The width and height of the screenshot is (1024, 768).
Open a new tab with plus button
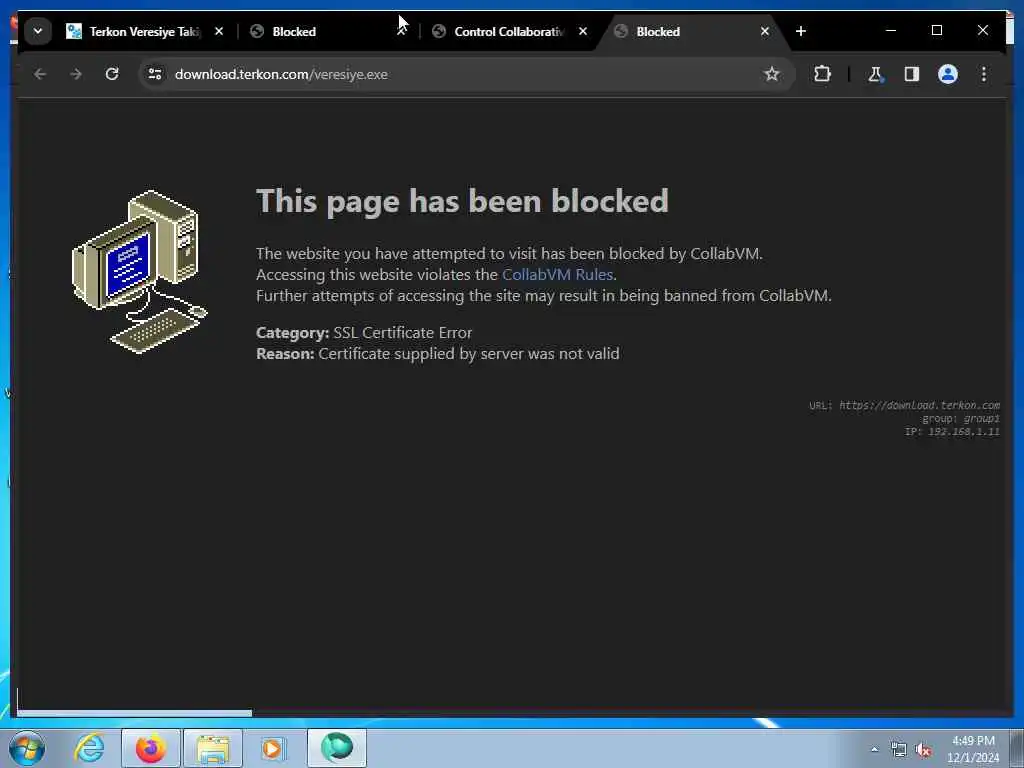(801, 31)
